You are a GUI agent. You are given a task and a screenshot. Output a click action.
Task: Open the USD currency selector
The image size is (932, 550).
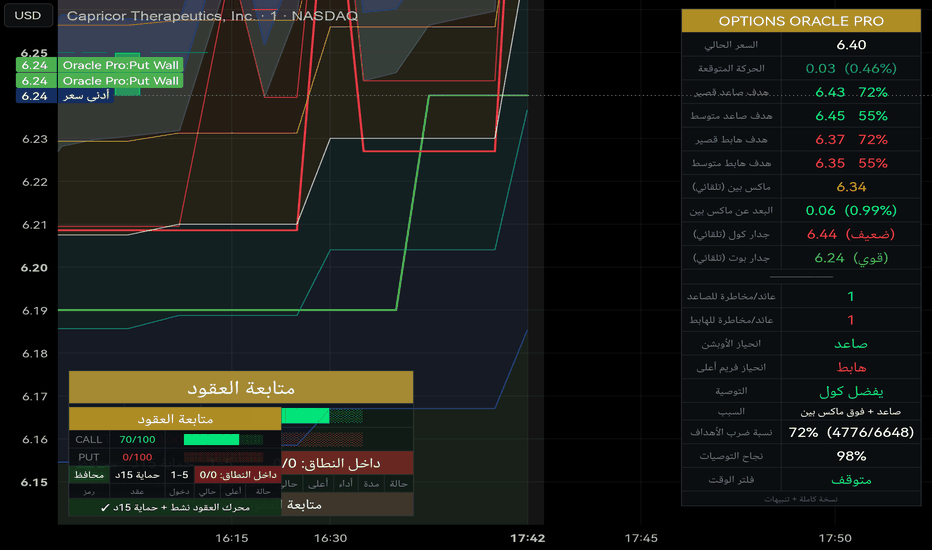point(28,15)
